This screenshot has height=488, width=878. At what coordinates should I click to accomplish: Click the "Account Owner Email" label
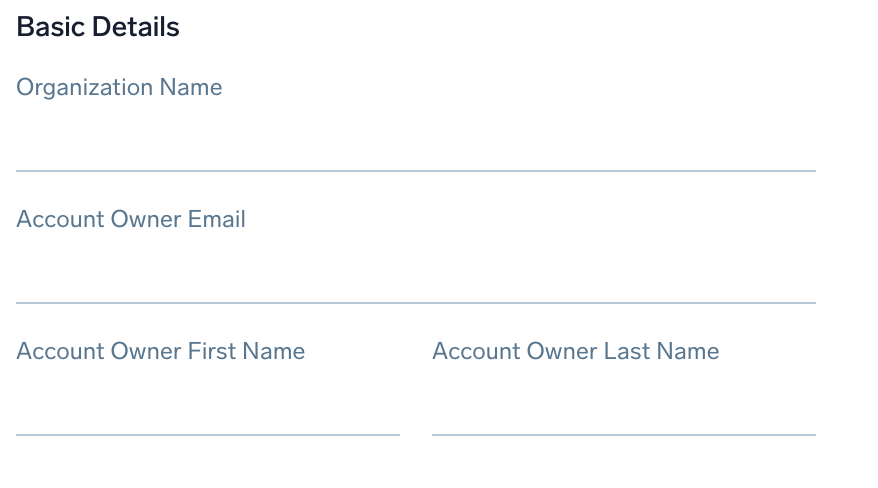coord(131,220)
